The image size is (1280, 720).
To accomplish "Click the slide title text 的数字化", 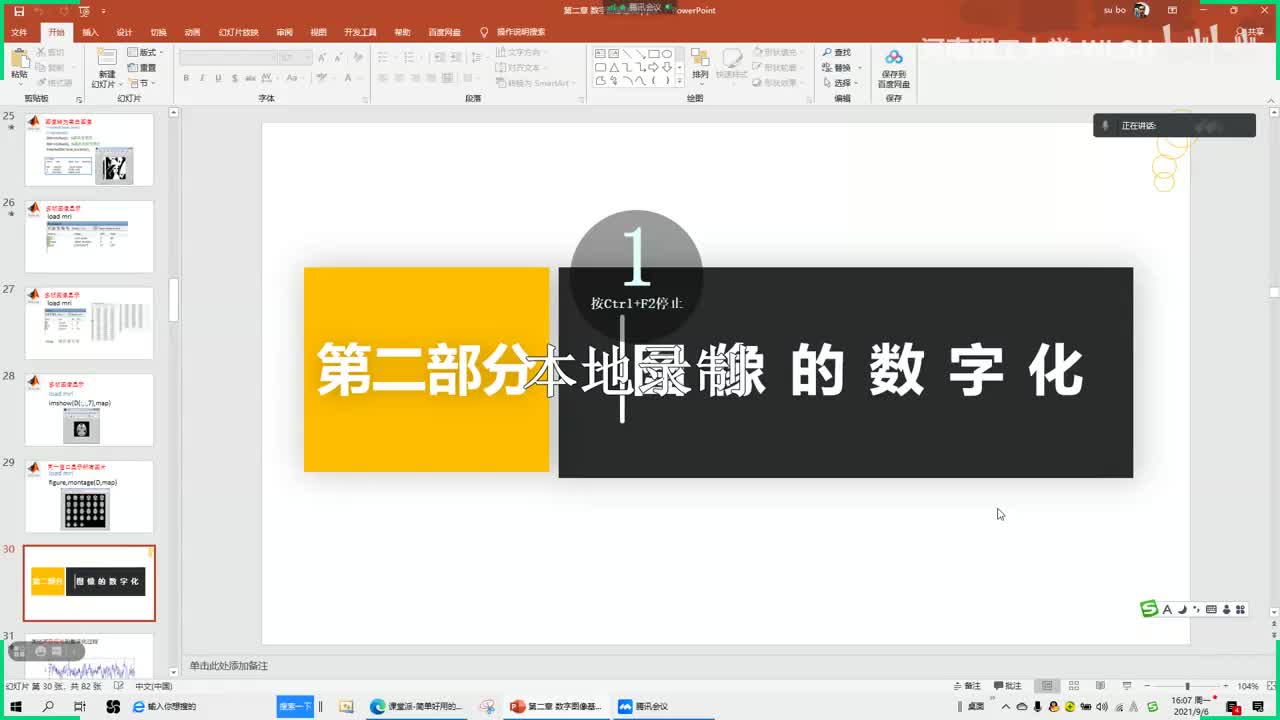I will (935, 371).
